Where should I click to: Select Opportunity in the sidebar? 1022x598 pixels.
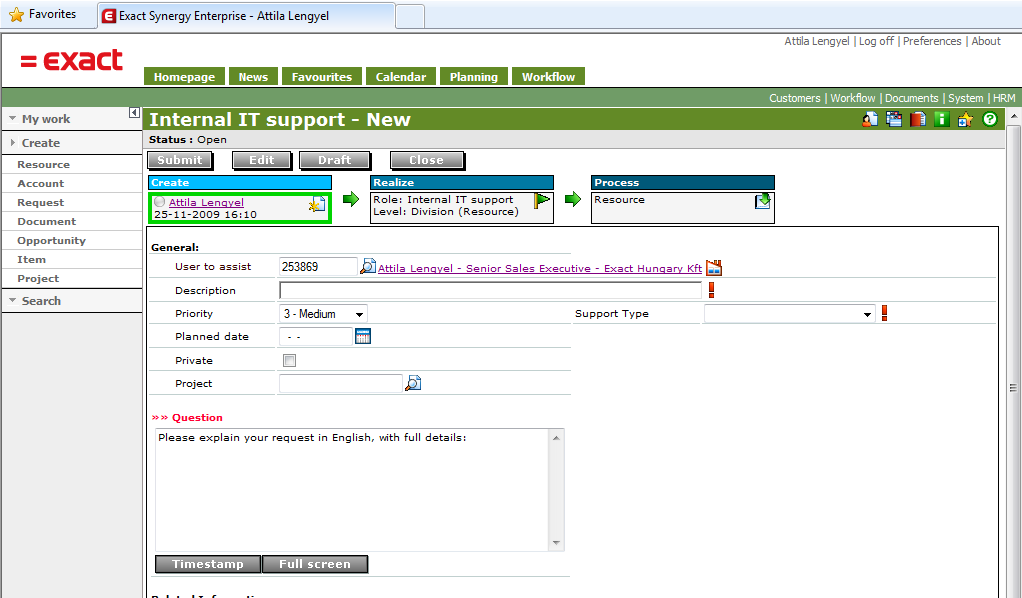pyautogui.click(x=51, y=240)
